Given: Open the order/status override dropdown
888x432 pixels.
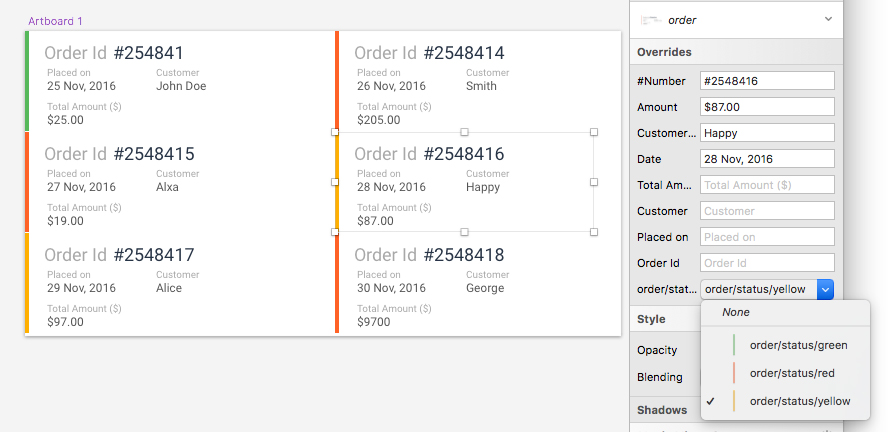Looking at the screenshot, I should (825, 289).
